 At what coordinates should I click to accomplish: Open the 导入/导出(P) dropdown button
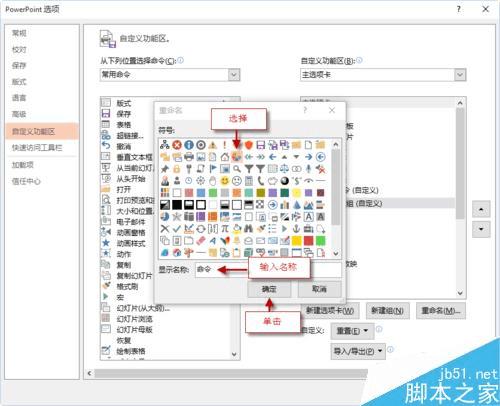358,351
